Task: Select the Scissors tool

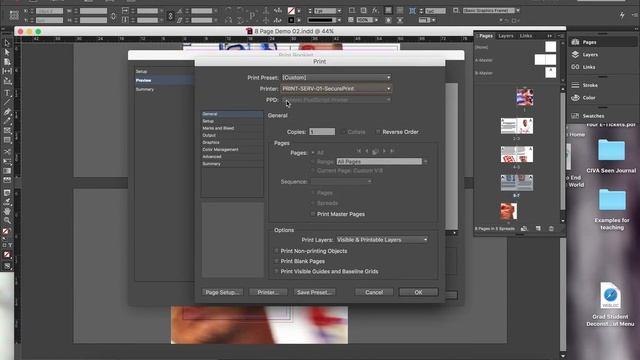Action: pos(7,151)
